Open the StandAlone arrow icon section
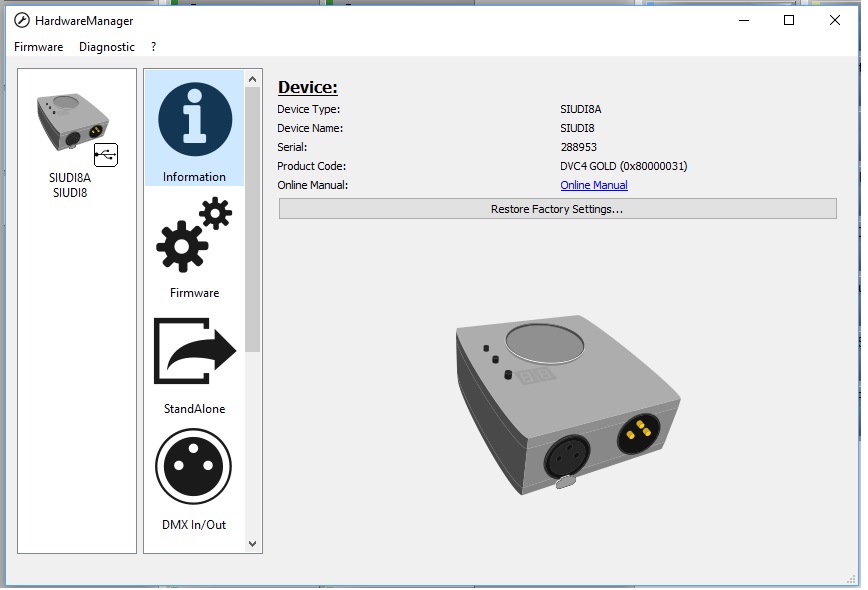868x590 pixels. click(x=194, y=351)
